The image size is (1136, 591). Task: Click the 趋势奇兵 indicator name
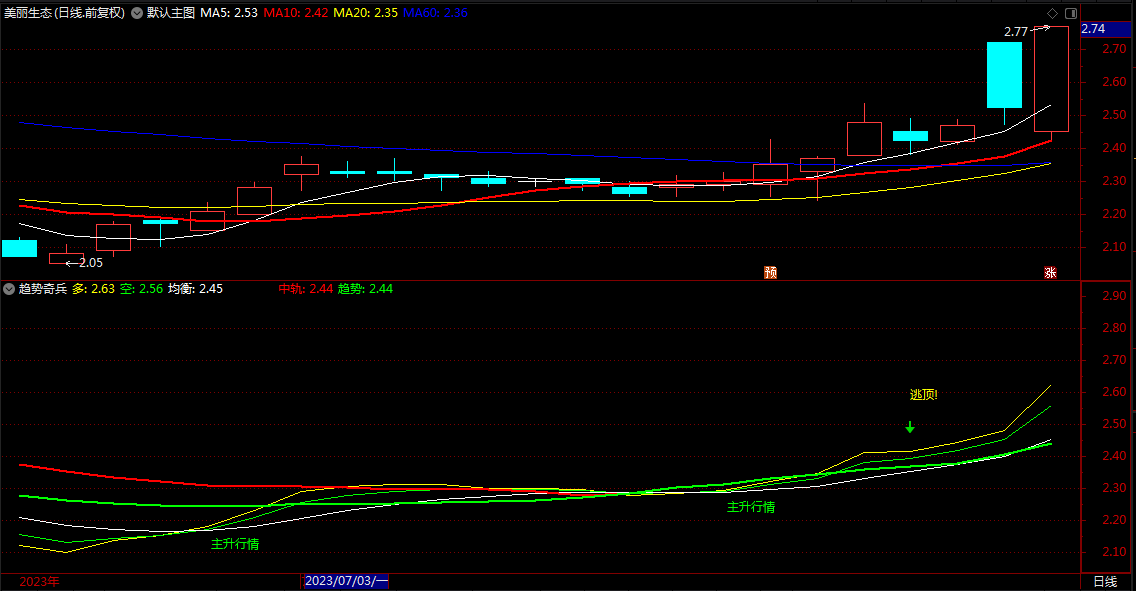pyautogui.click(x=43, y=289)
